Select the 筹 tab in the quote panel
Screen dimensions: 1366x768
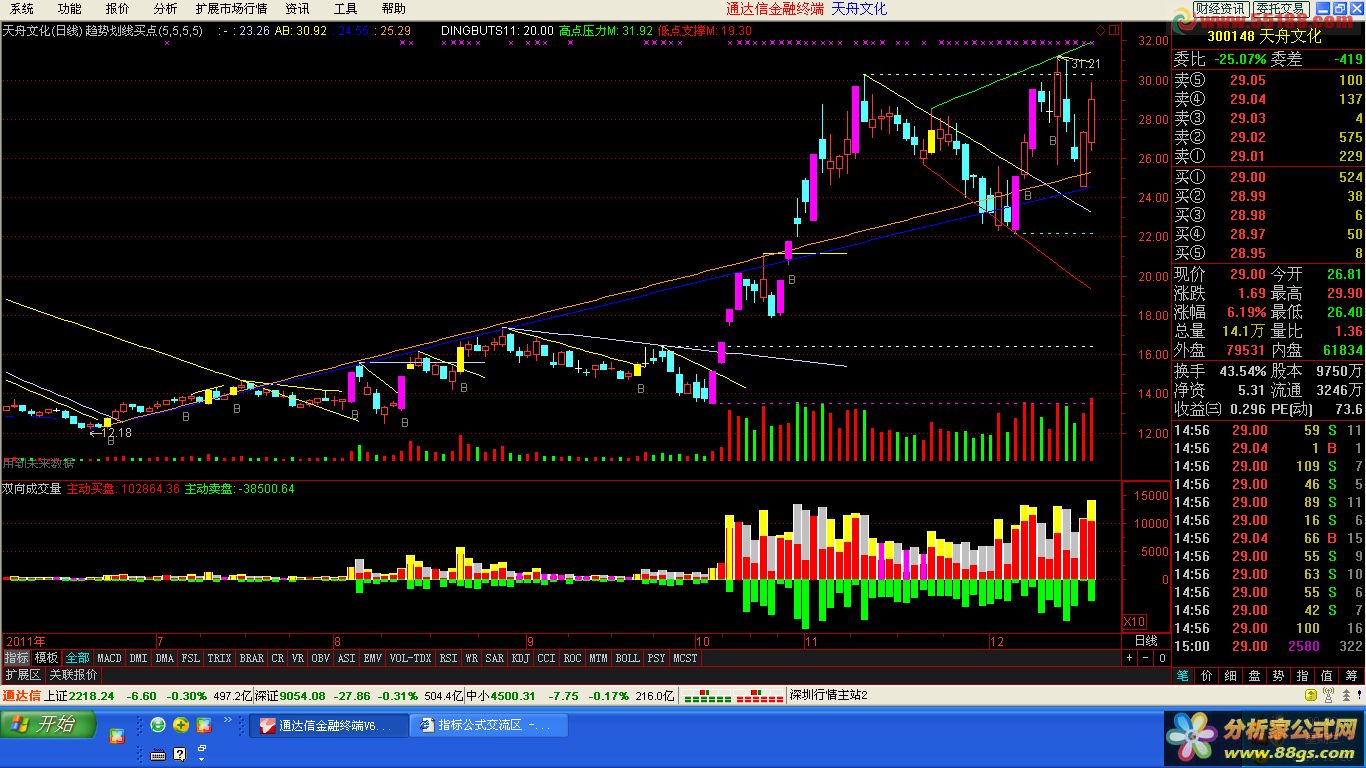[1351, 676]
